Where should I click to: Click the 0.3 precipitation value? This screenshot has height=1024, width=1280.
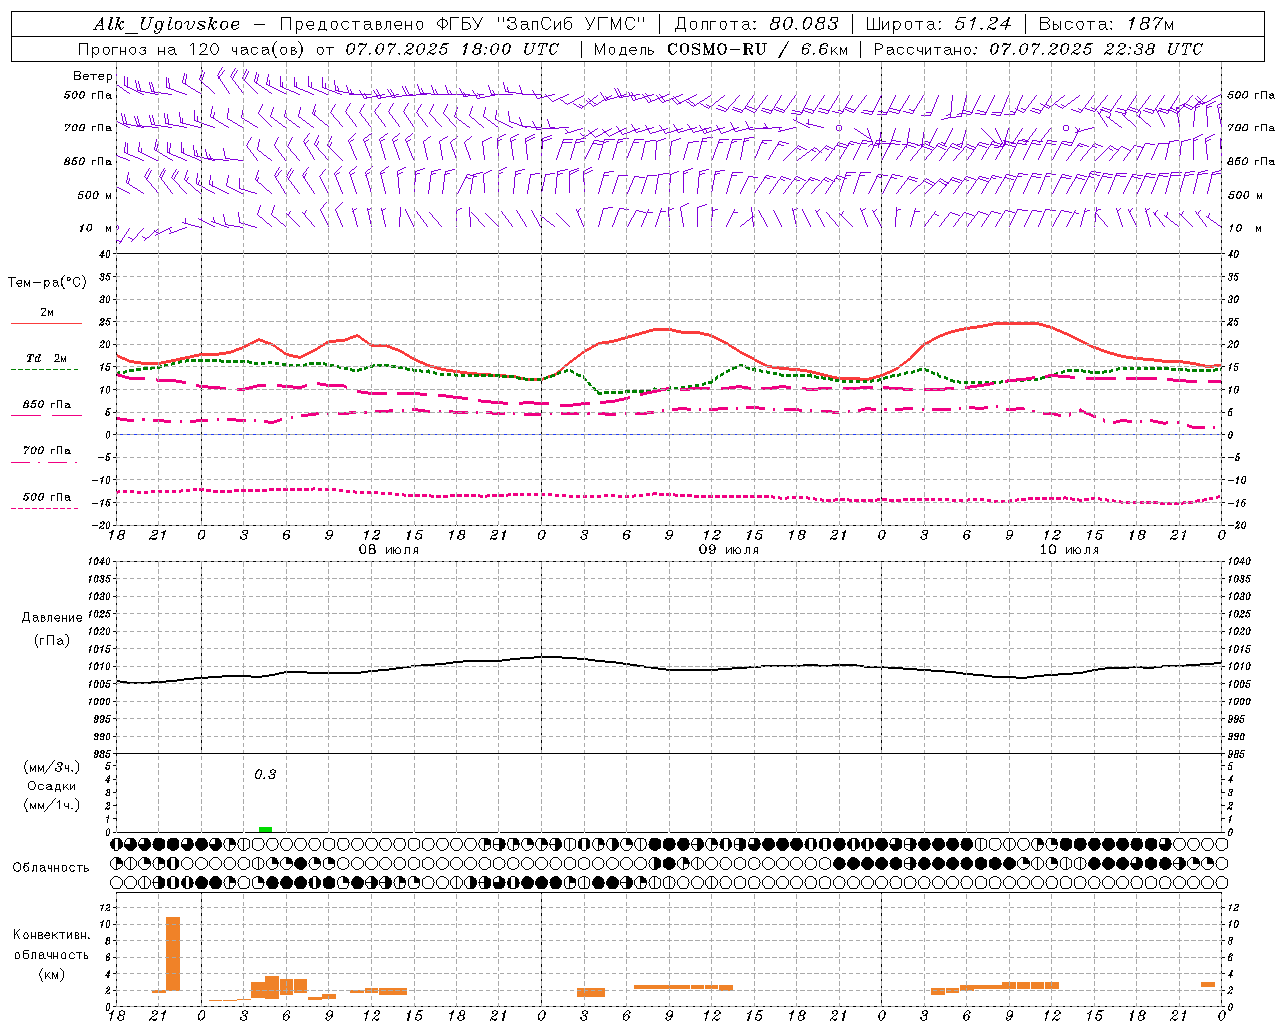(x=265, y=774)
